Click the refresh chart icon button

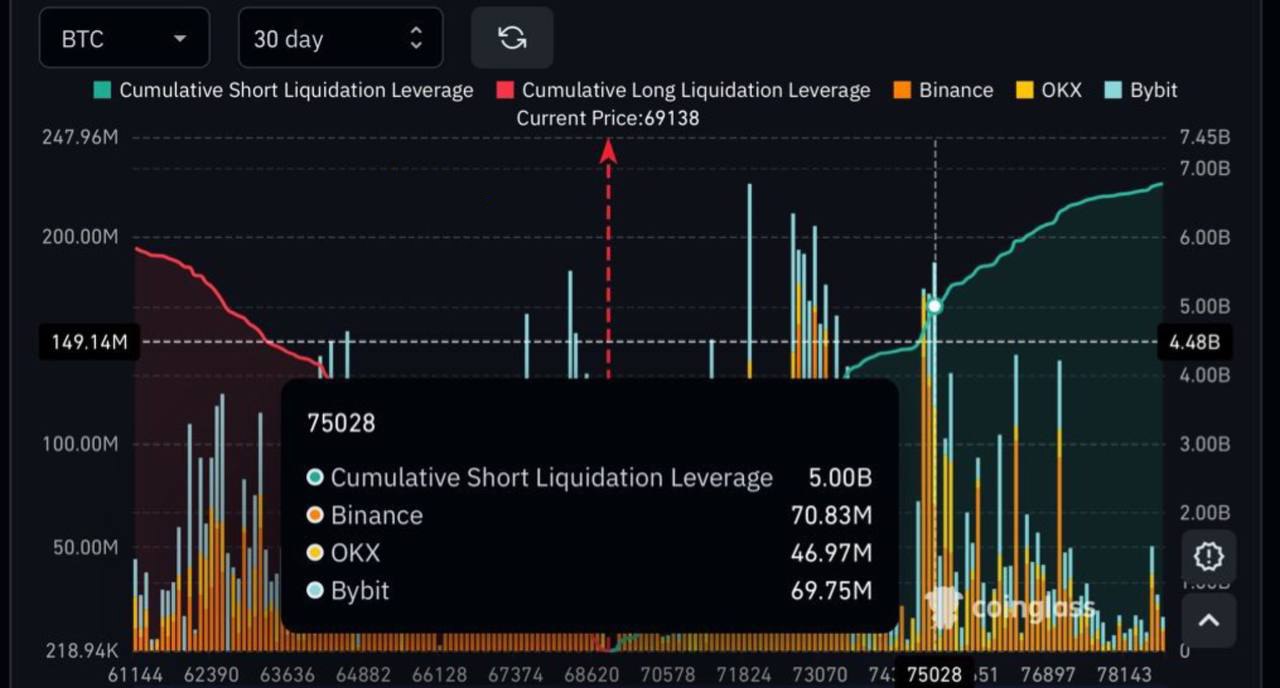(512, 38)
